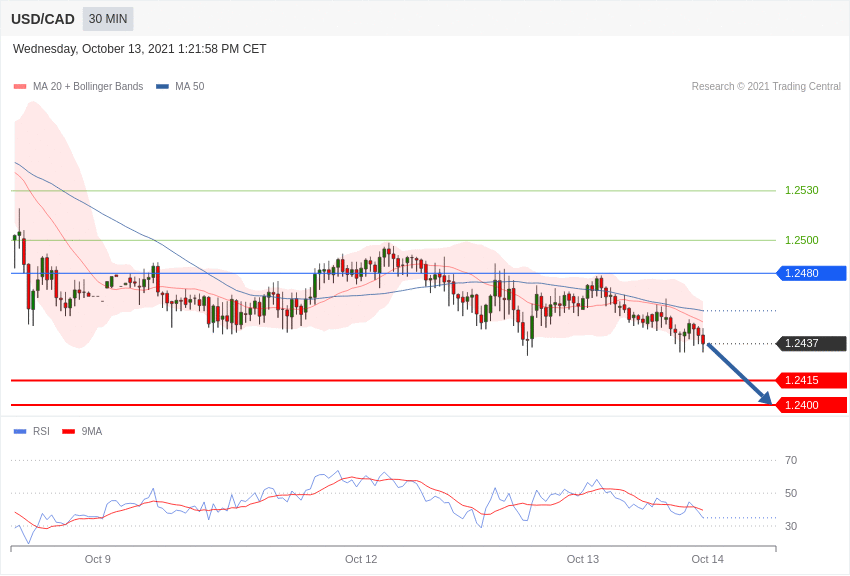Select the red 1.2415 support price tag
The image size is (850, 576).
point(812,380)
